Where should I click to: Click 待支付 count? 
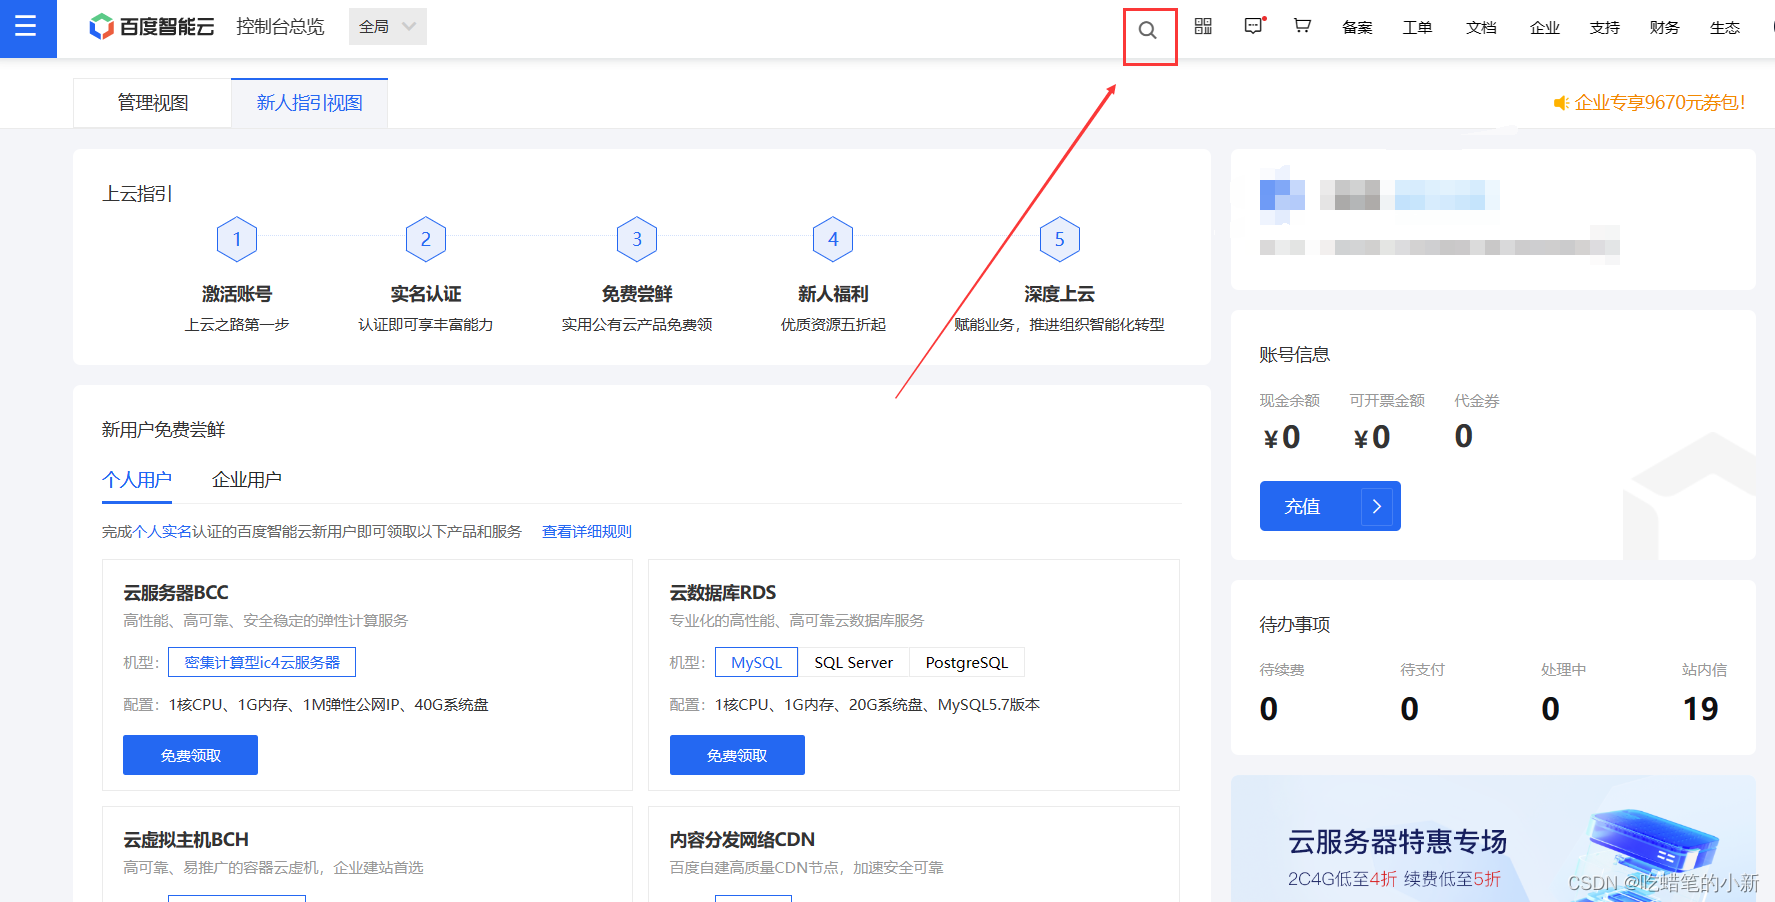(x=1410, y=709)
